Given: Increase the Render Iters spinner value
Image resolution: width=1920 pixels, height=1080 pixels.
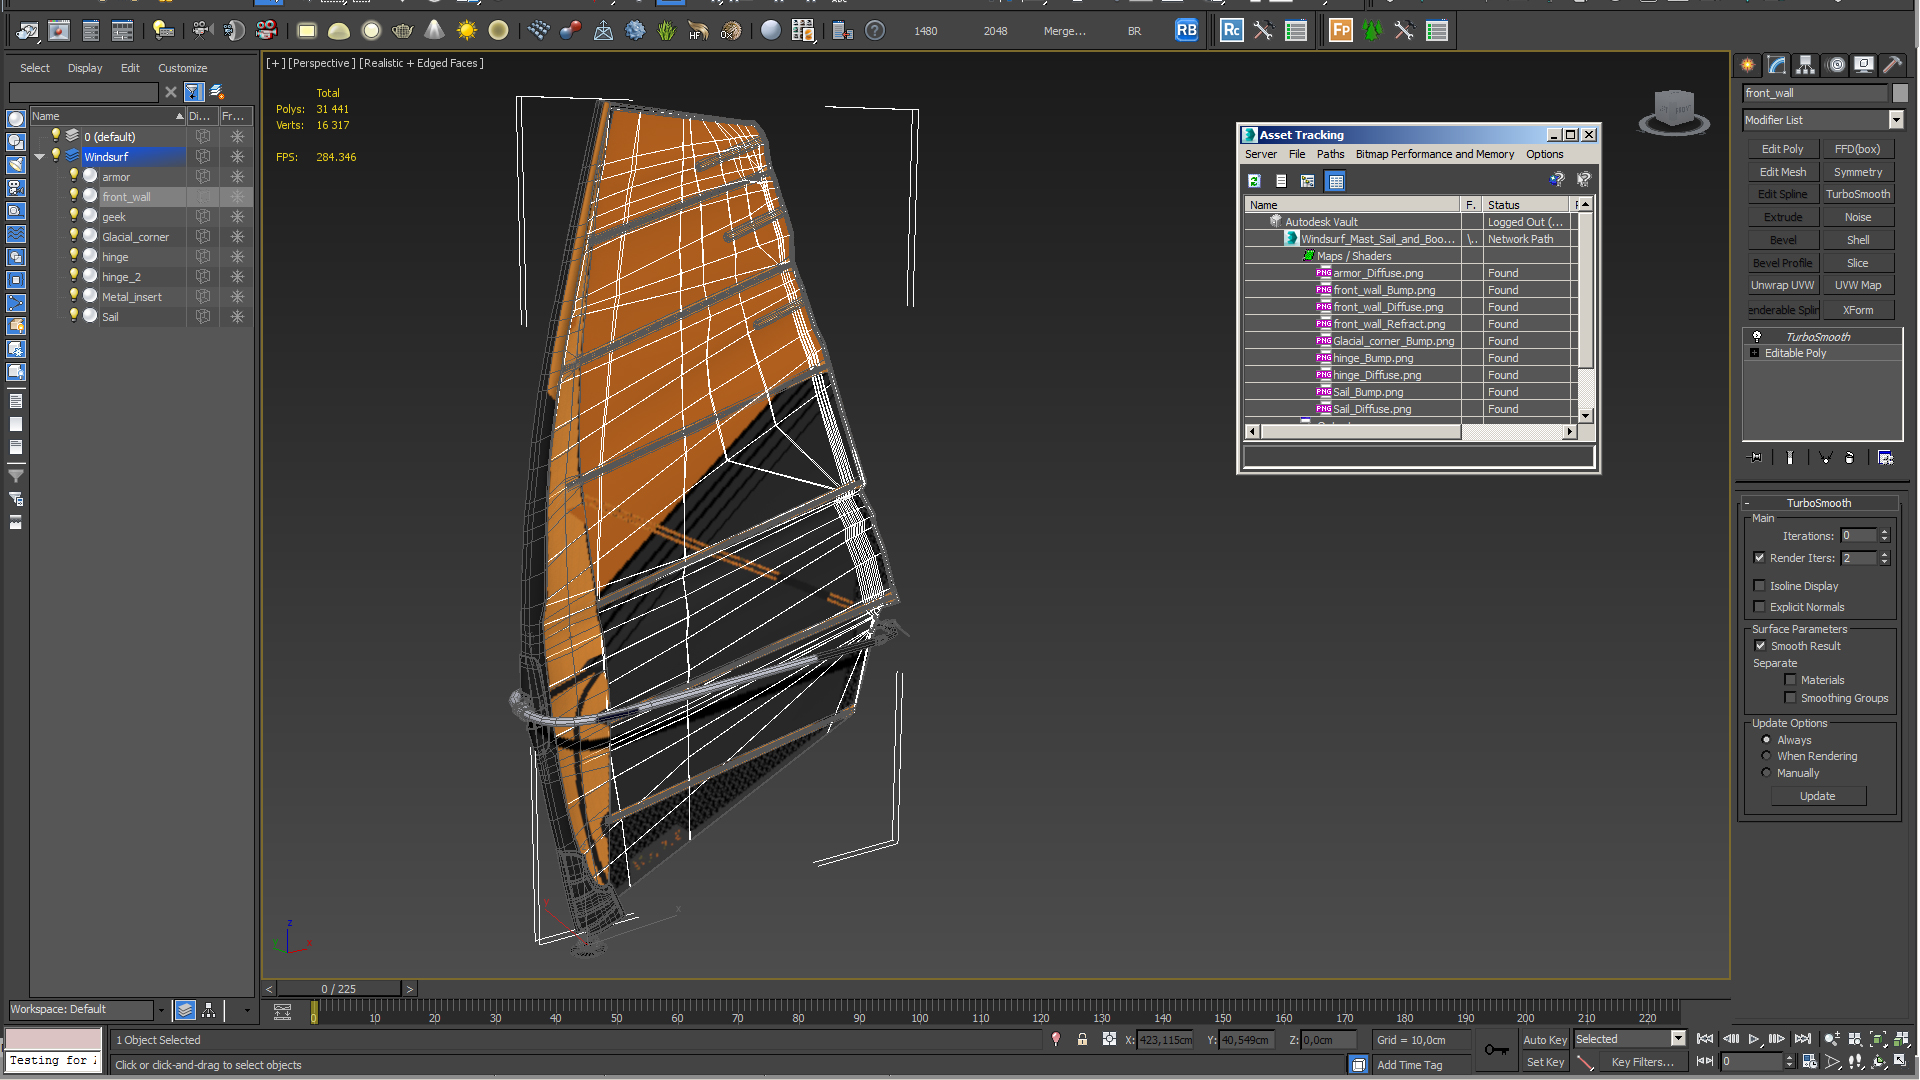Looking at the screenshot, I should [x=1884, y=554].
